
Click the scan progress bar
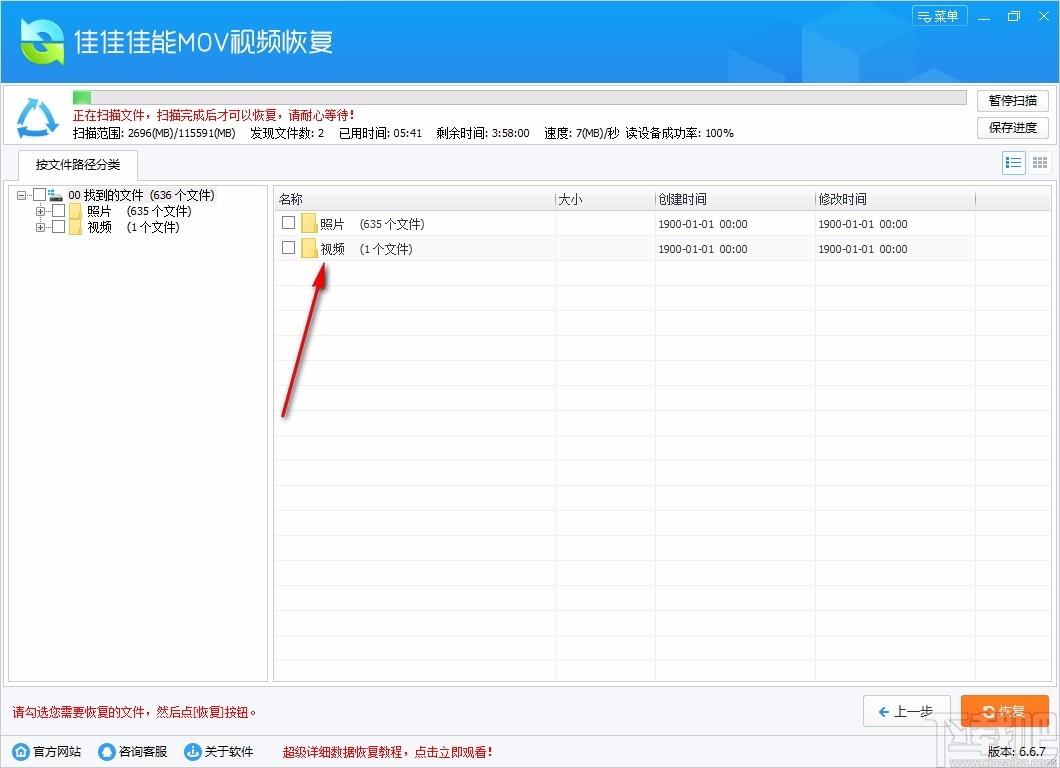pyautogui.click(x=519, y=97)
